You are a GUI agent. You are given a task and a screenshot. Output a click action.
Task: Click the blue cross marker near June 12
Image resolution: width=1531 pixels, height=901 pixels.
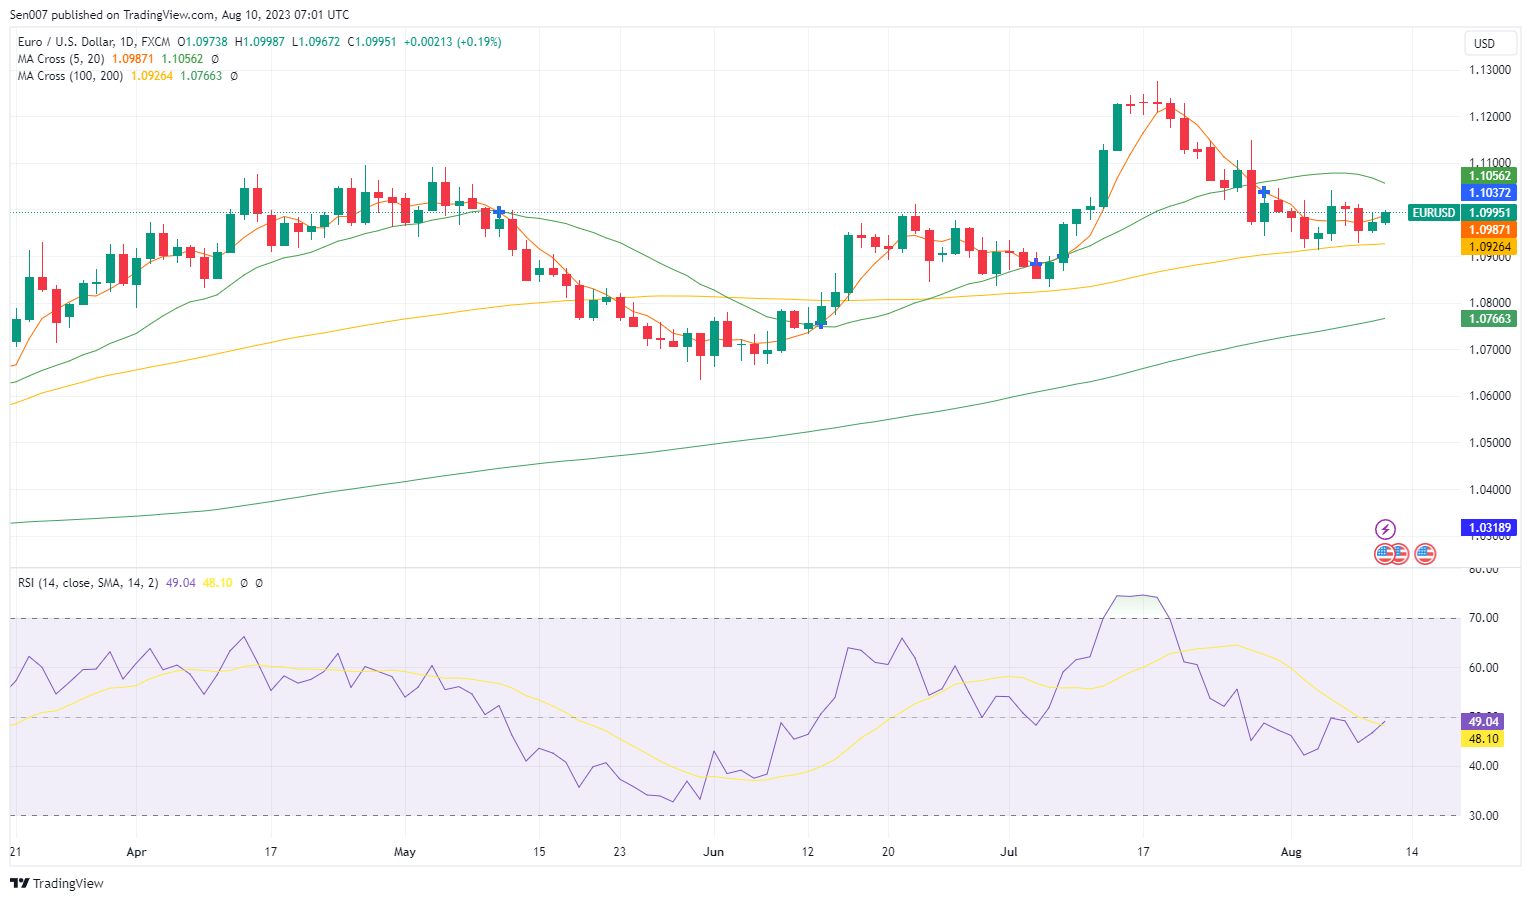pyautogui.click(x=821, y=323)
